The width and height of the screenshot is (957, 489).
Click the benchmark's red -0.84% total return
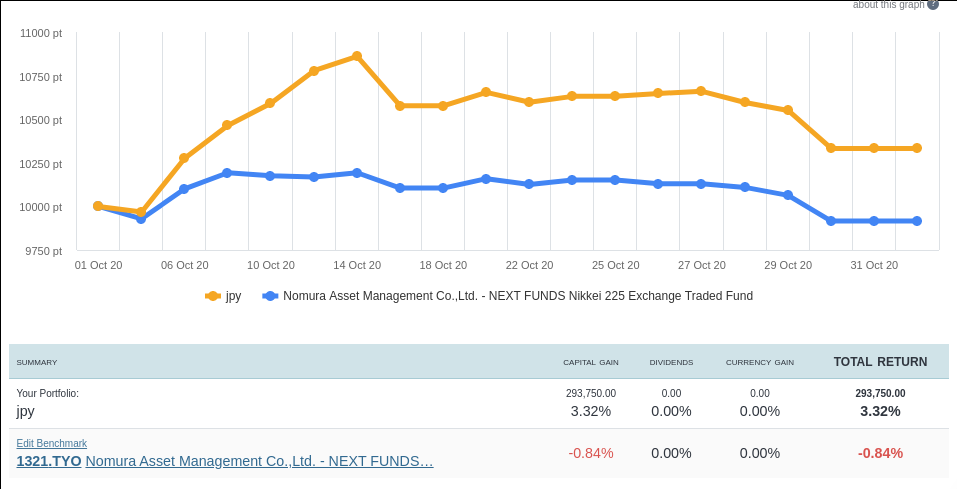(880, 453)
